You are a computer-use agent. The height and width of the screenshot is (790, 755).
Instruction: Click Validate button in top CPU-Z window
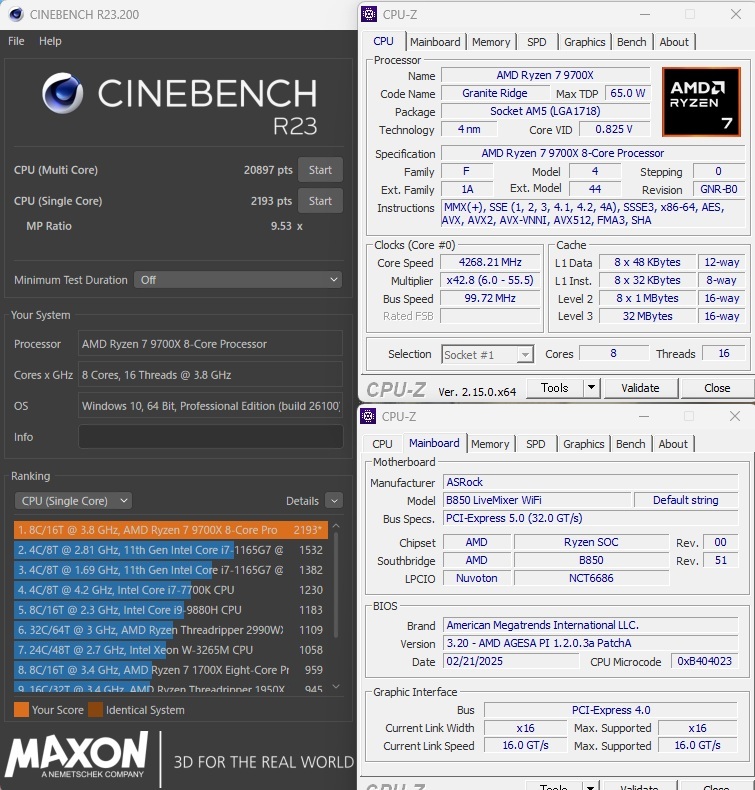point(640,388)
